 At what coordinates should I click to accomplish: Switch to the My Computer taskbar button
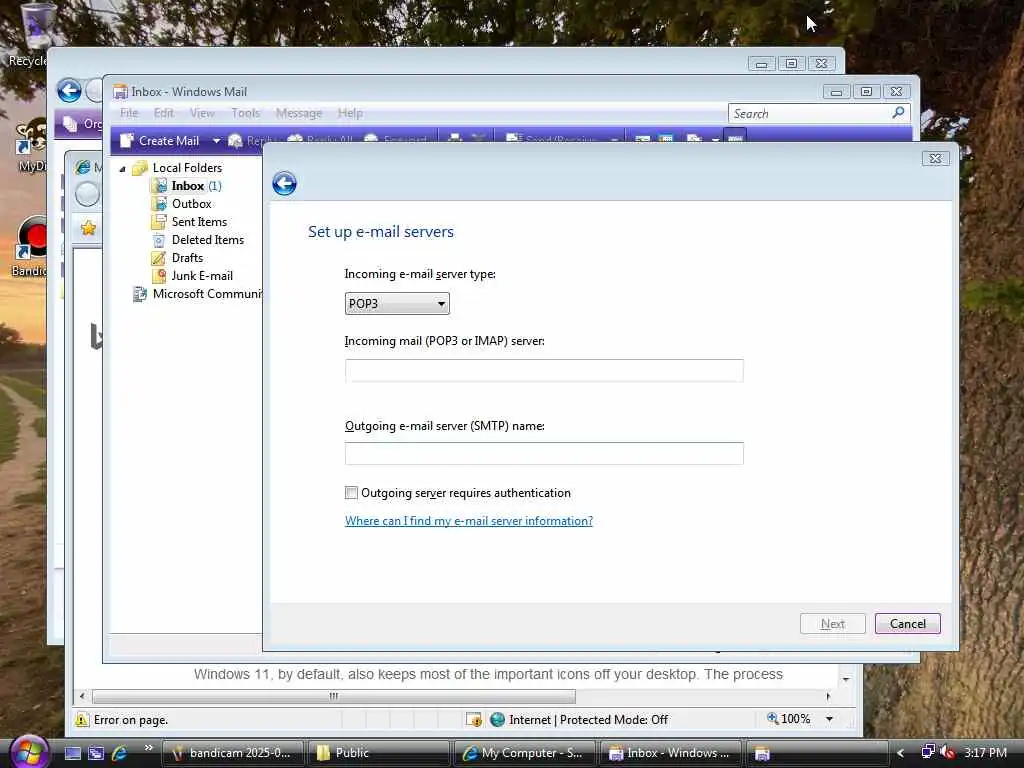(x=524, y=753)
